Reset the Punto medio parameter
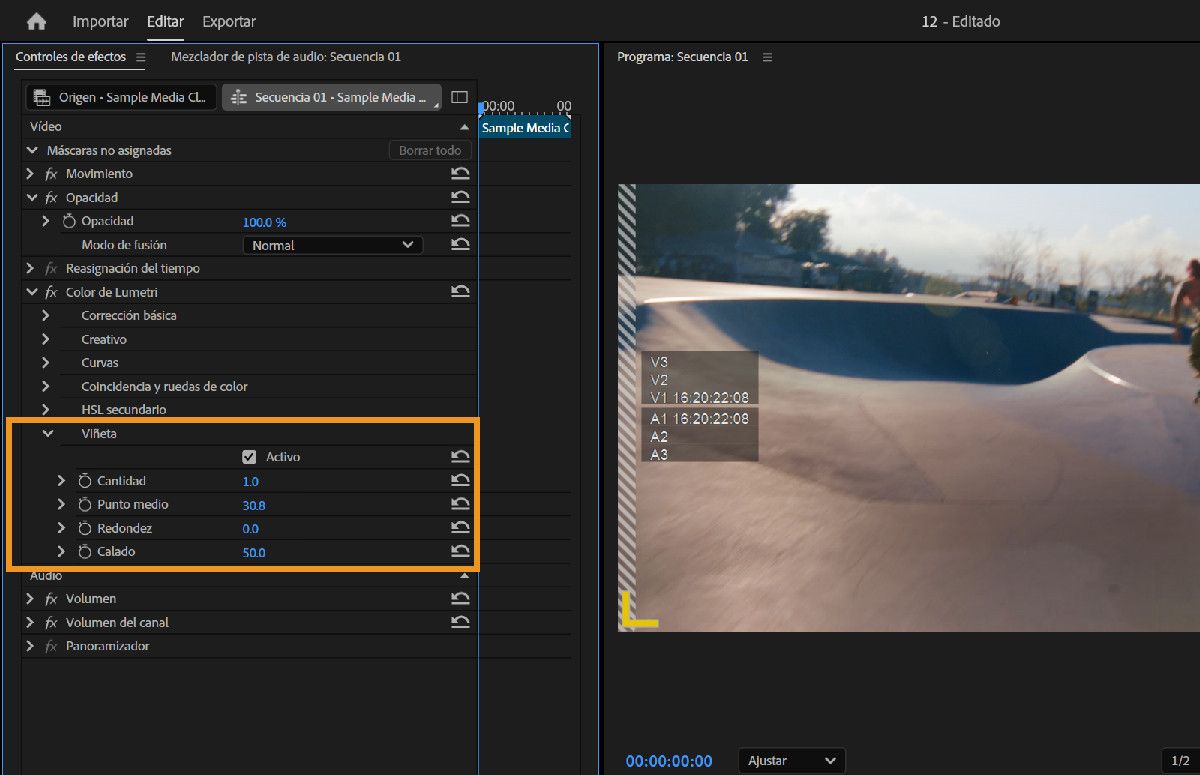 pos(460,505)
